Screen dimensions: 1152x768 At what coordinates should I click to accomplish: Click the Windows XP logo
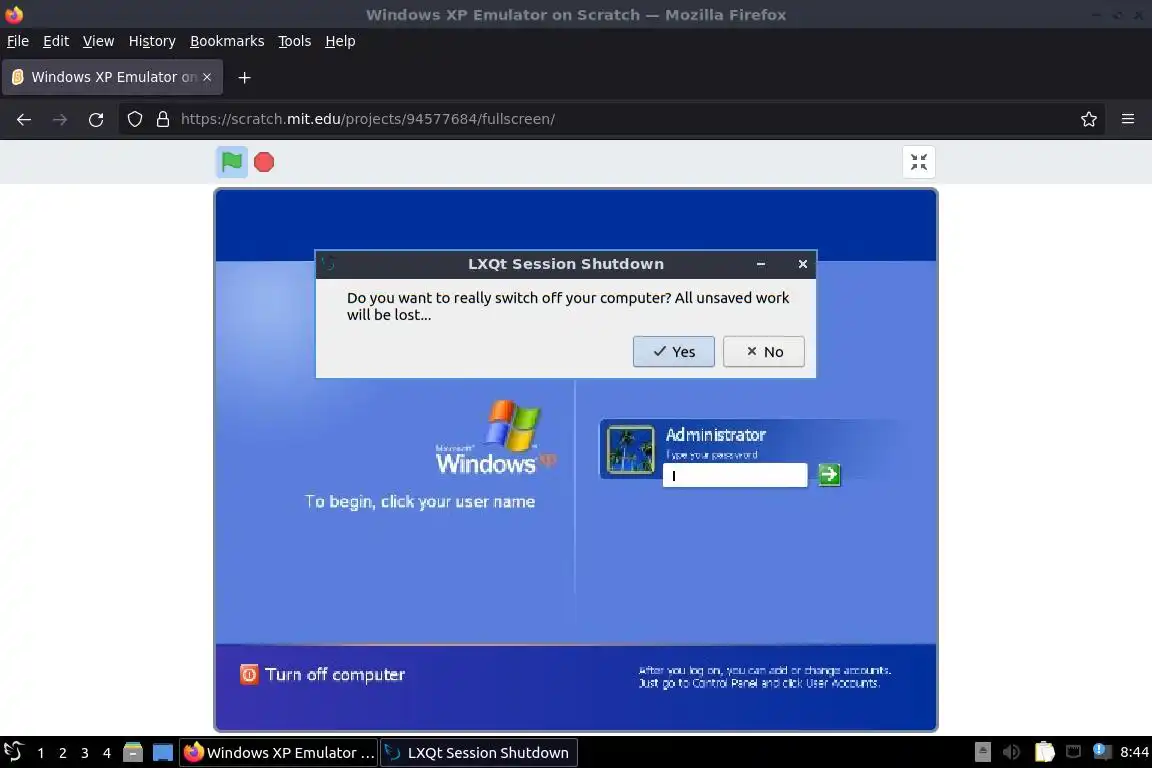[497, 438]
